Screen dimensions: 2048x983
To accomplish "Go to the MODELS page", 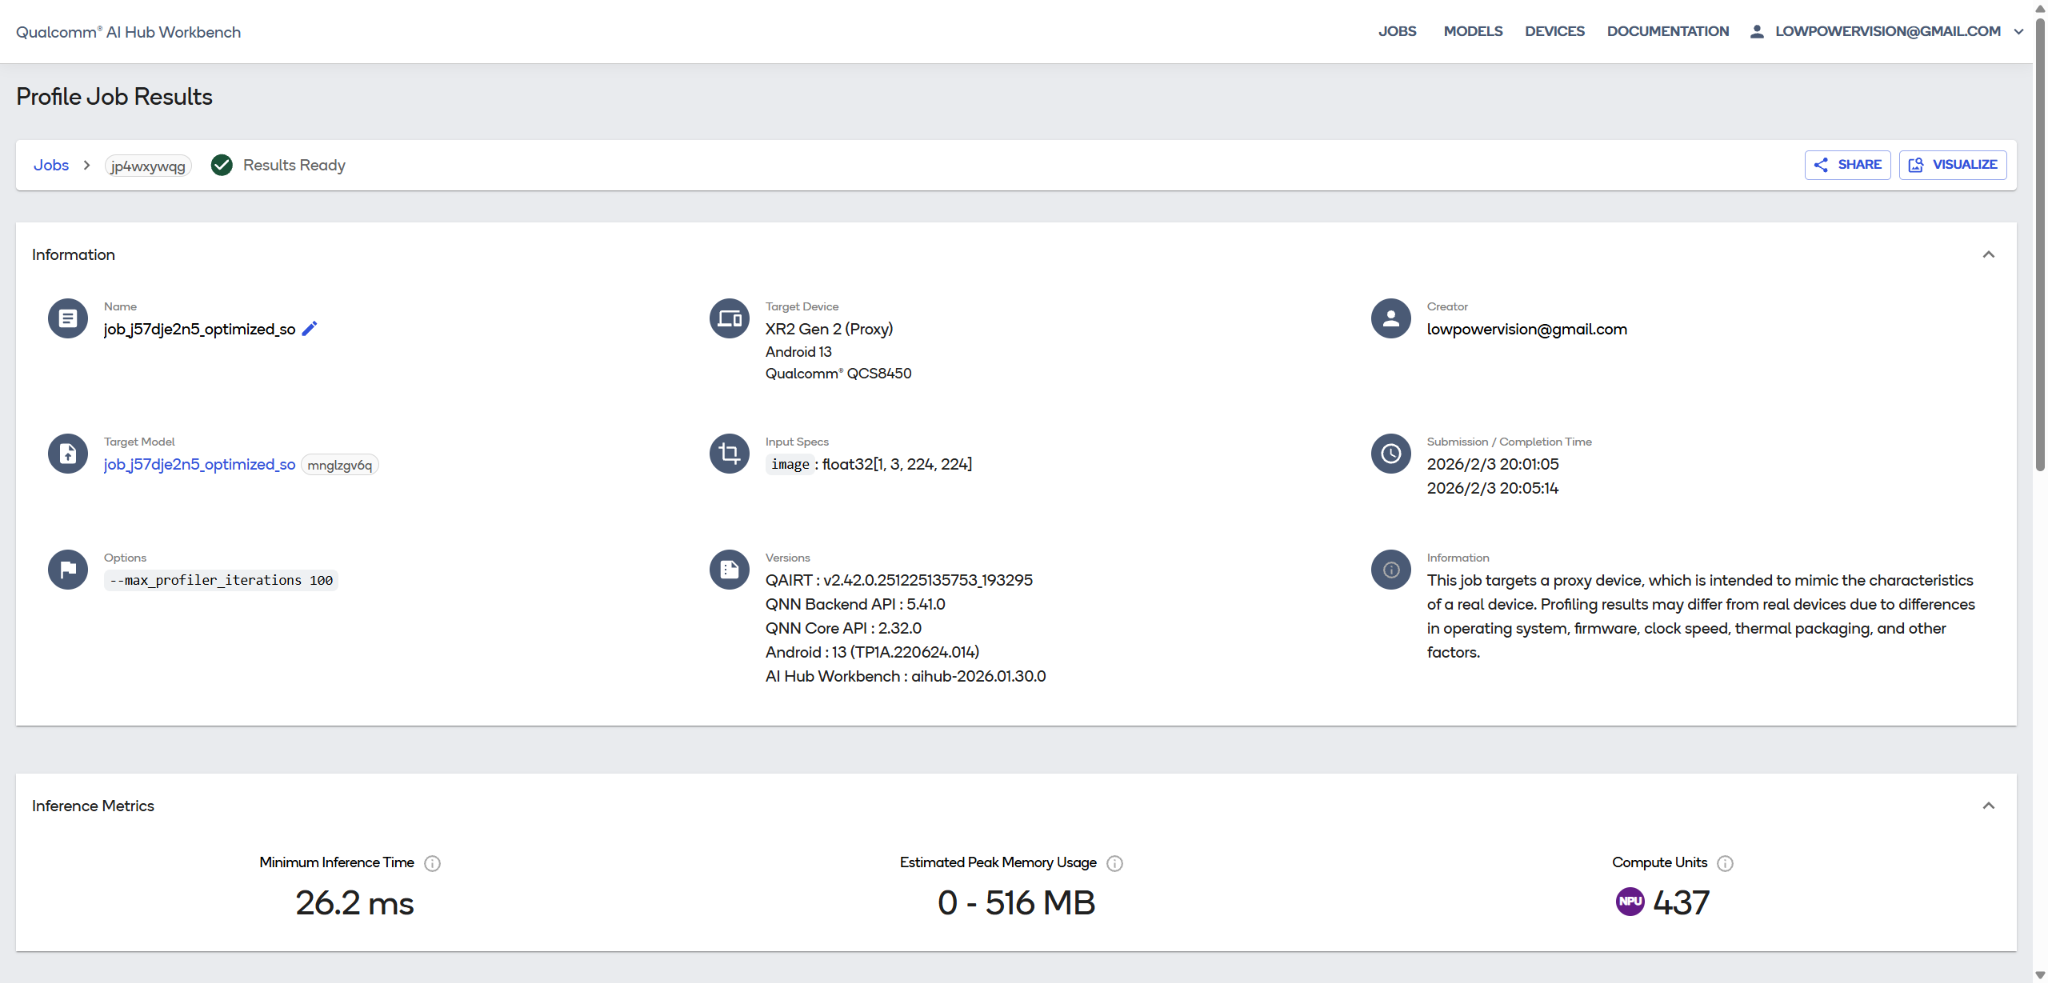I will pos(1473,31).
